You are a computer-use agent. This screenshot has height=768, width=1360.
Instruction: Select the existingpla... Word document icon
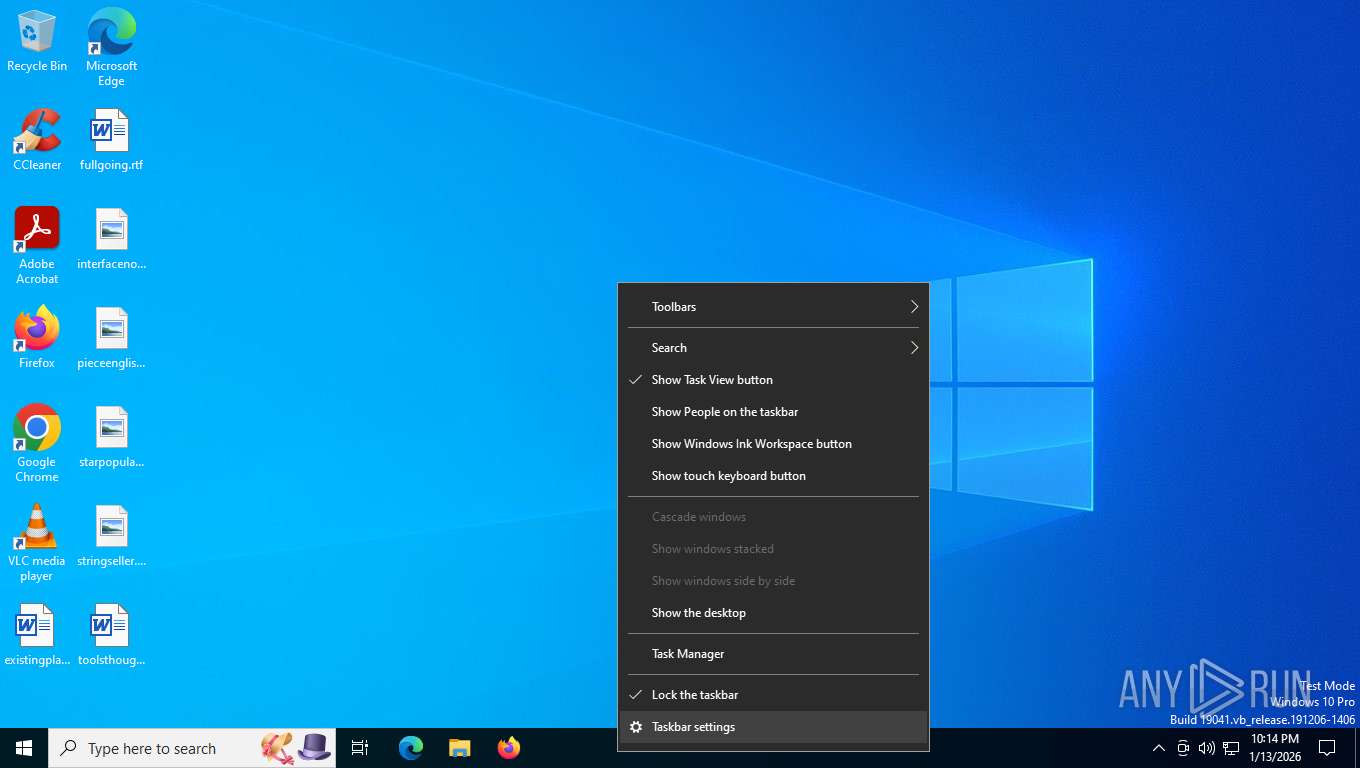click(x=37, y=635)
